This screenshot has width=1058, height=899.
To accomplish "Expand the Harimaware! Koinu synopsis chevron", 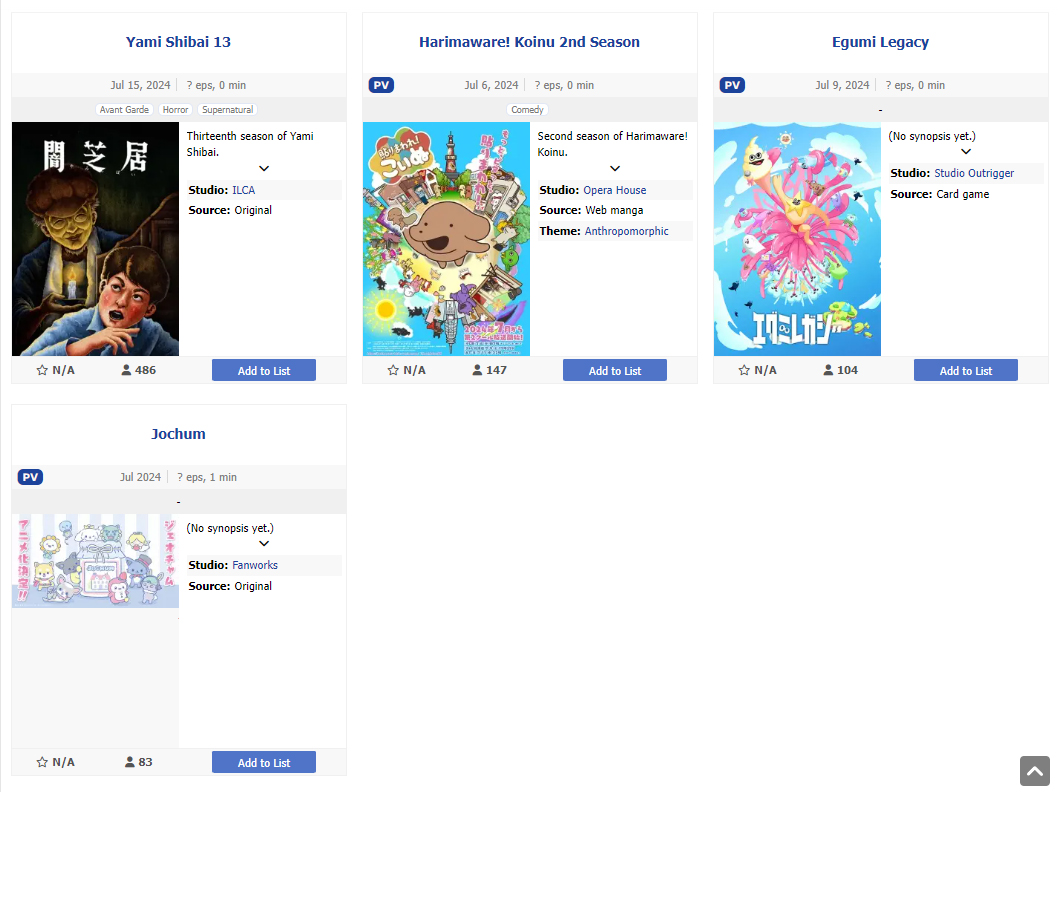I will click(615, 168).
